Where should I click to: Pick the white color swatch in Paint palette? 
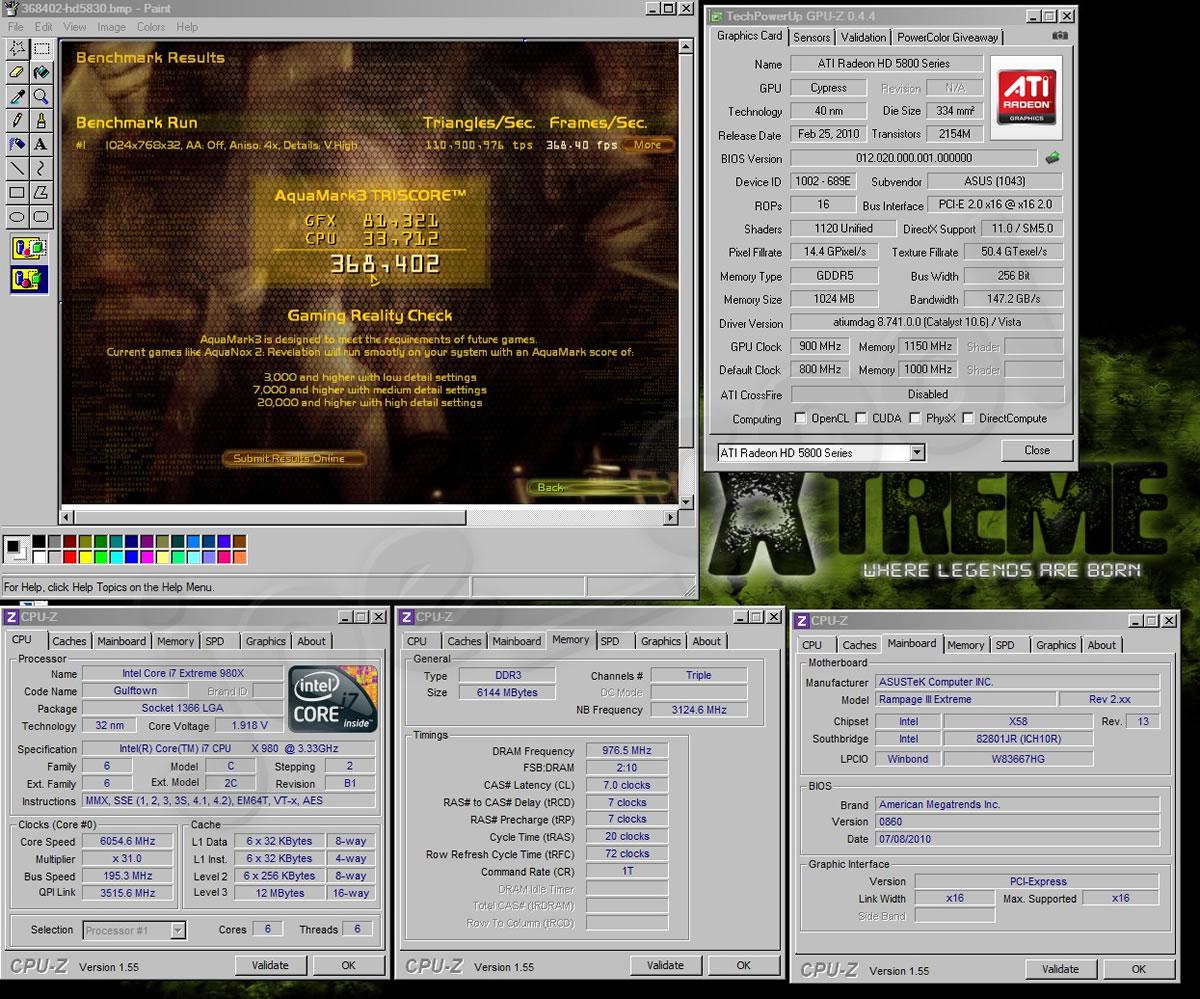pyautogui.click(x=38, y=556)
